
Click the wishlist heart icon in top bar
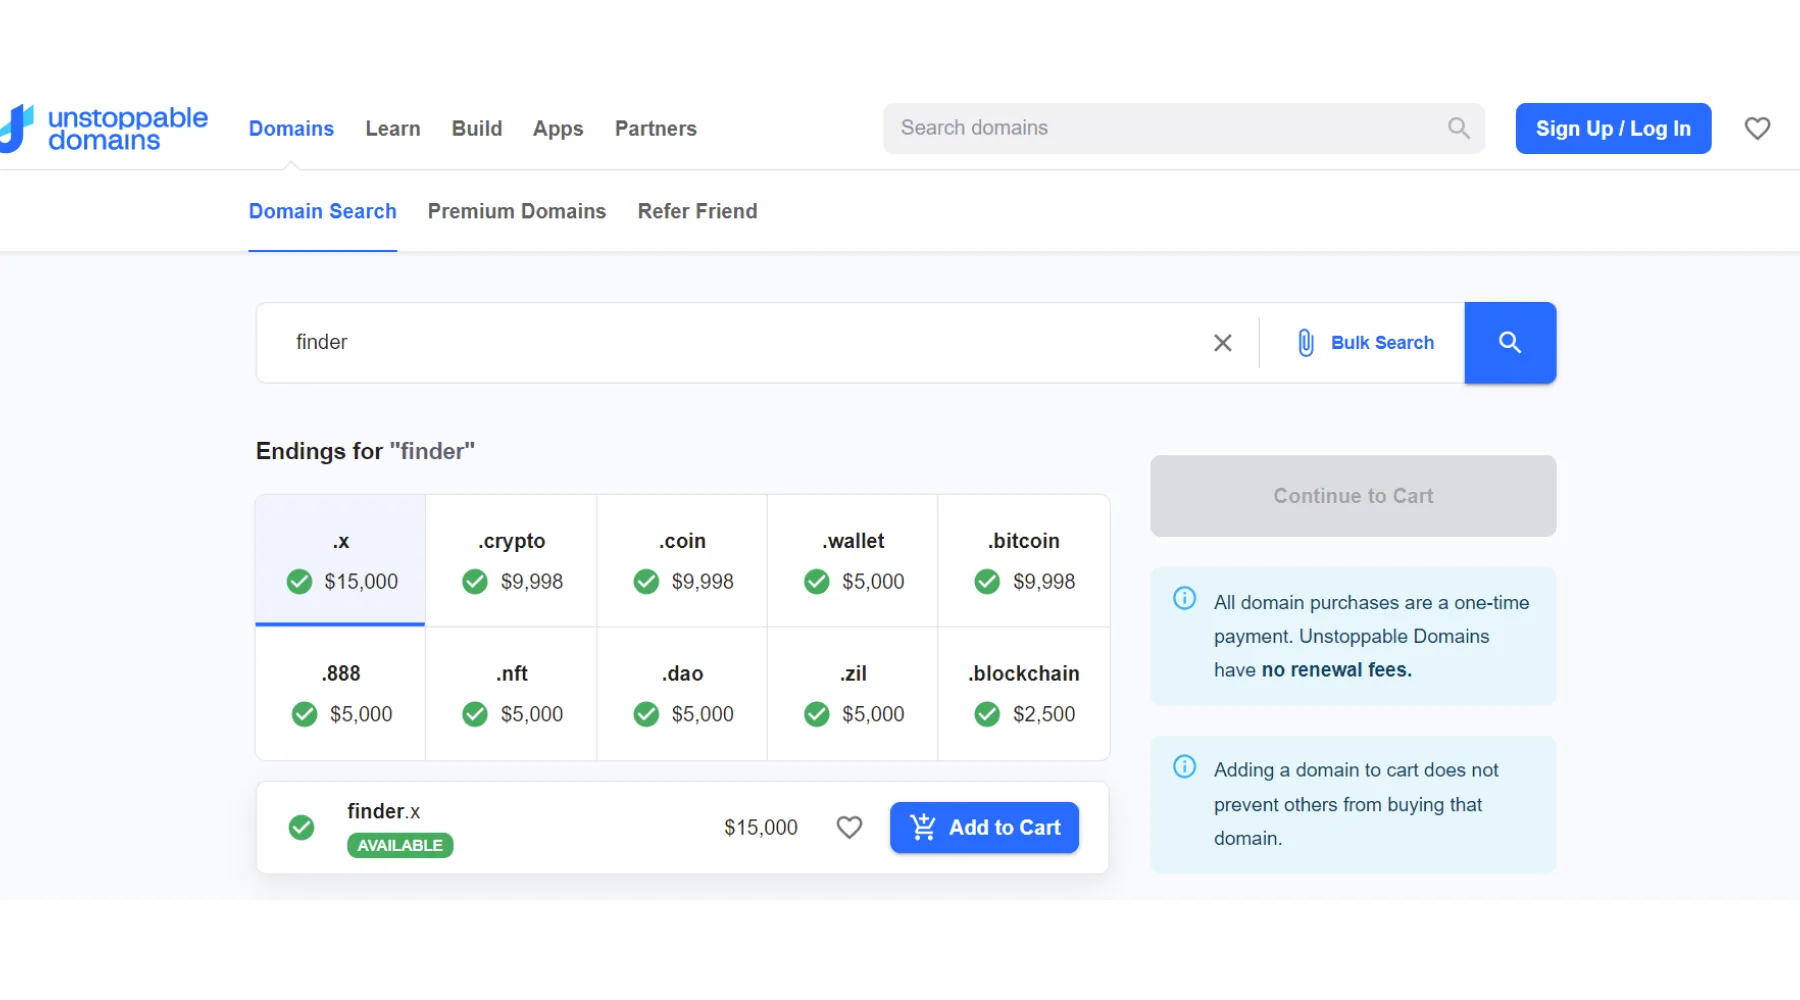click(x=1757, y=128)
